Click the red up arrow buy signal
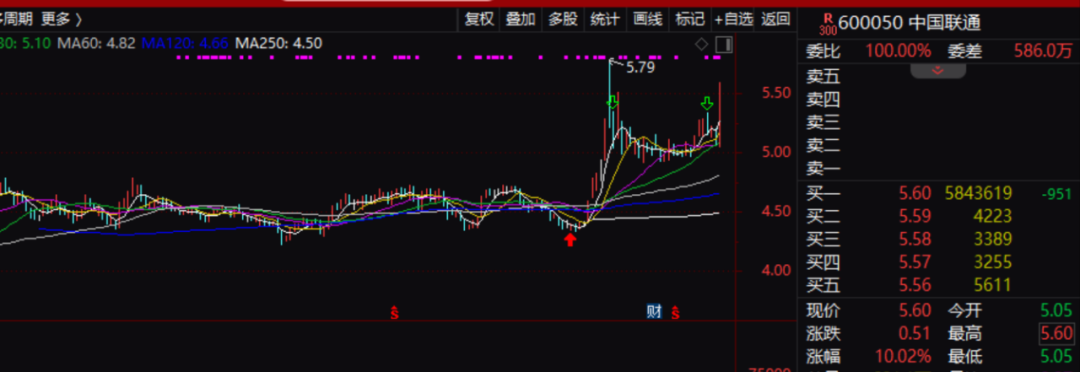Screen dimensions: 1080x372 click(x=570, y=239)
